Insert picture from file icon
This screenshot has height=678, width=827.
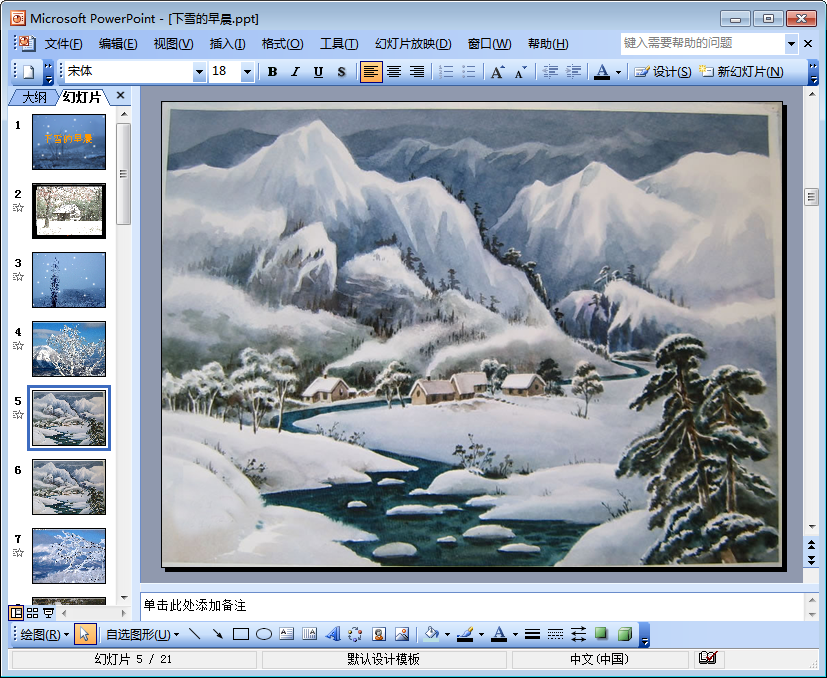pos(402,634)
